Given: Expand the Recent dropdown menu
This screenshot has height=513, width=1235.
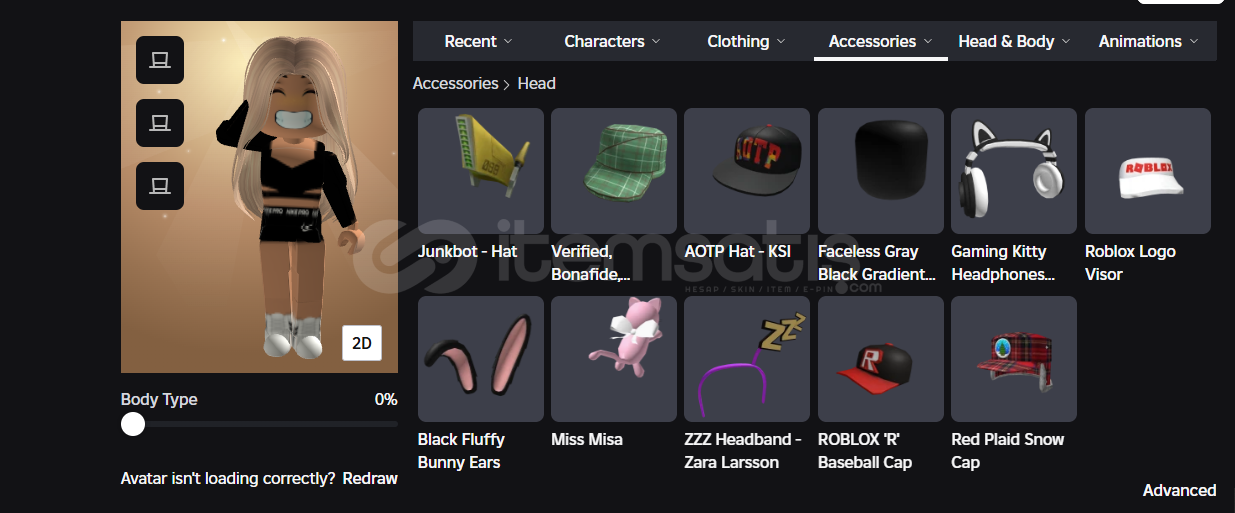Looking at the screenshot, I should click(x=478, y=41).
